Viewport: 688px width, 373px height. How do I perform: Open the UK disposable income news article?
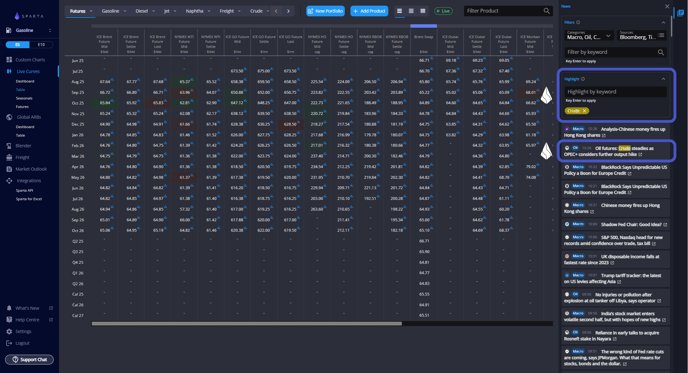click(615, 259)
